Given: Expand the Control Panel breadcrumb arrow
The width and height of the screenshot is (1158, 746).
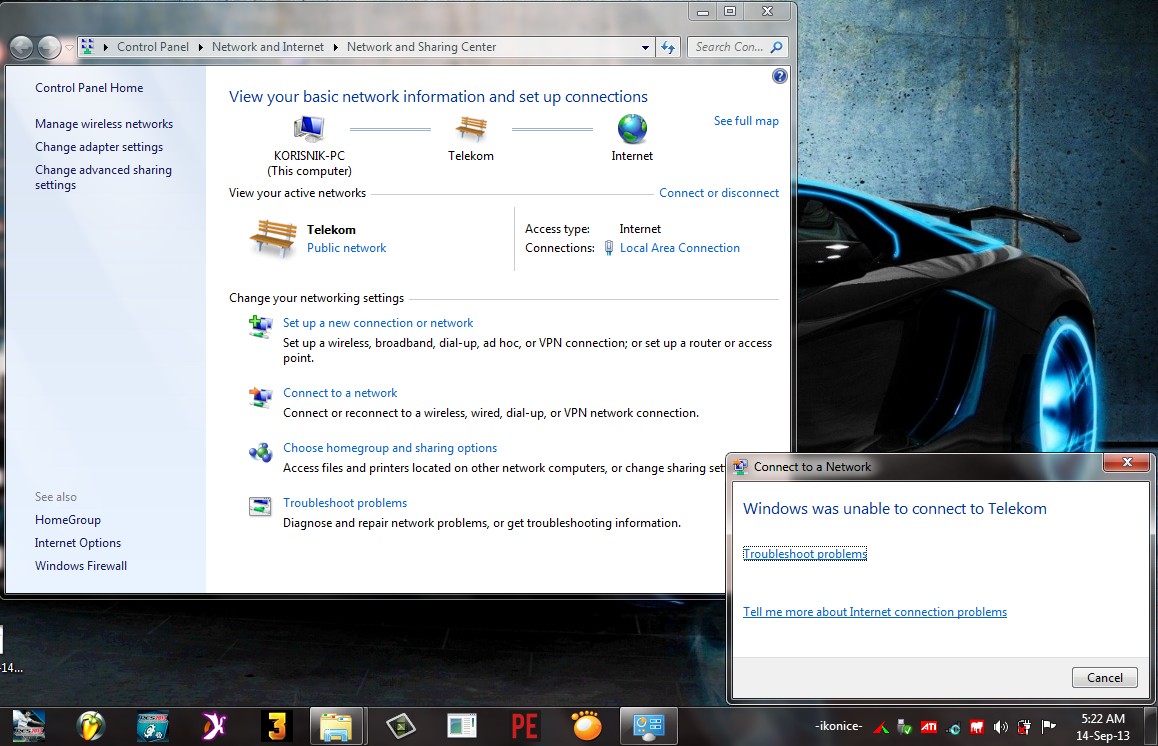Looking at the screenshot, I should coord(200,47).
